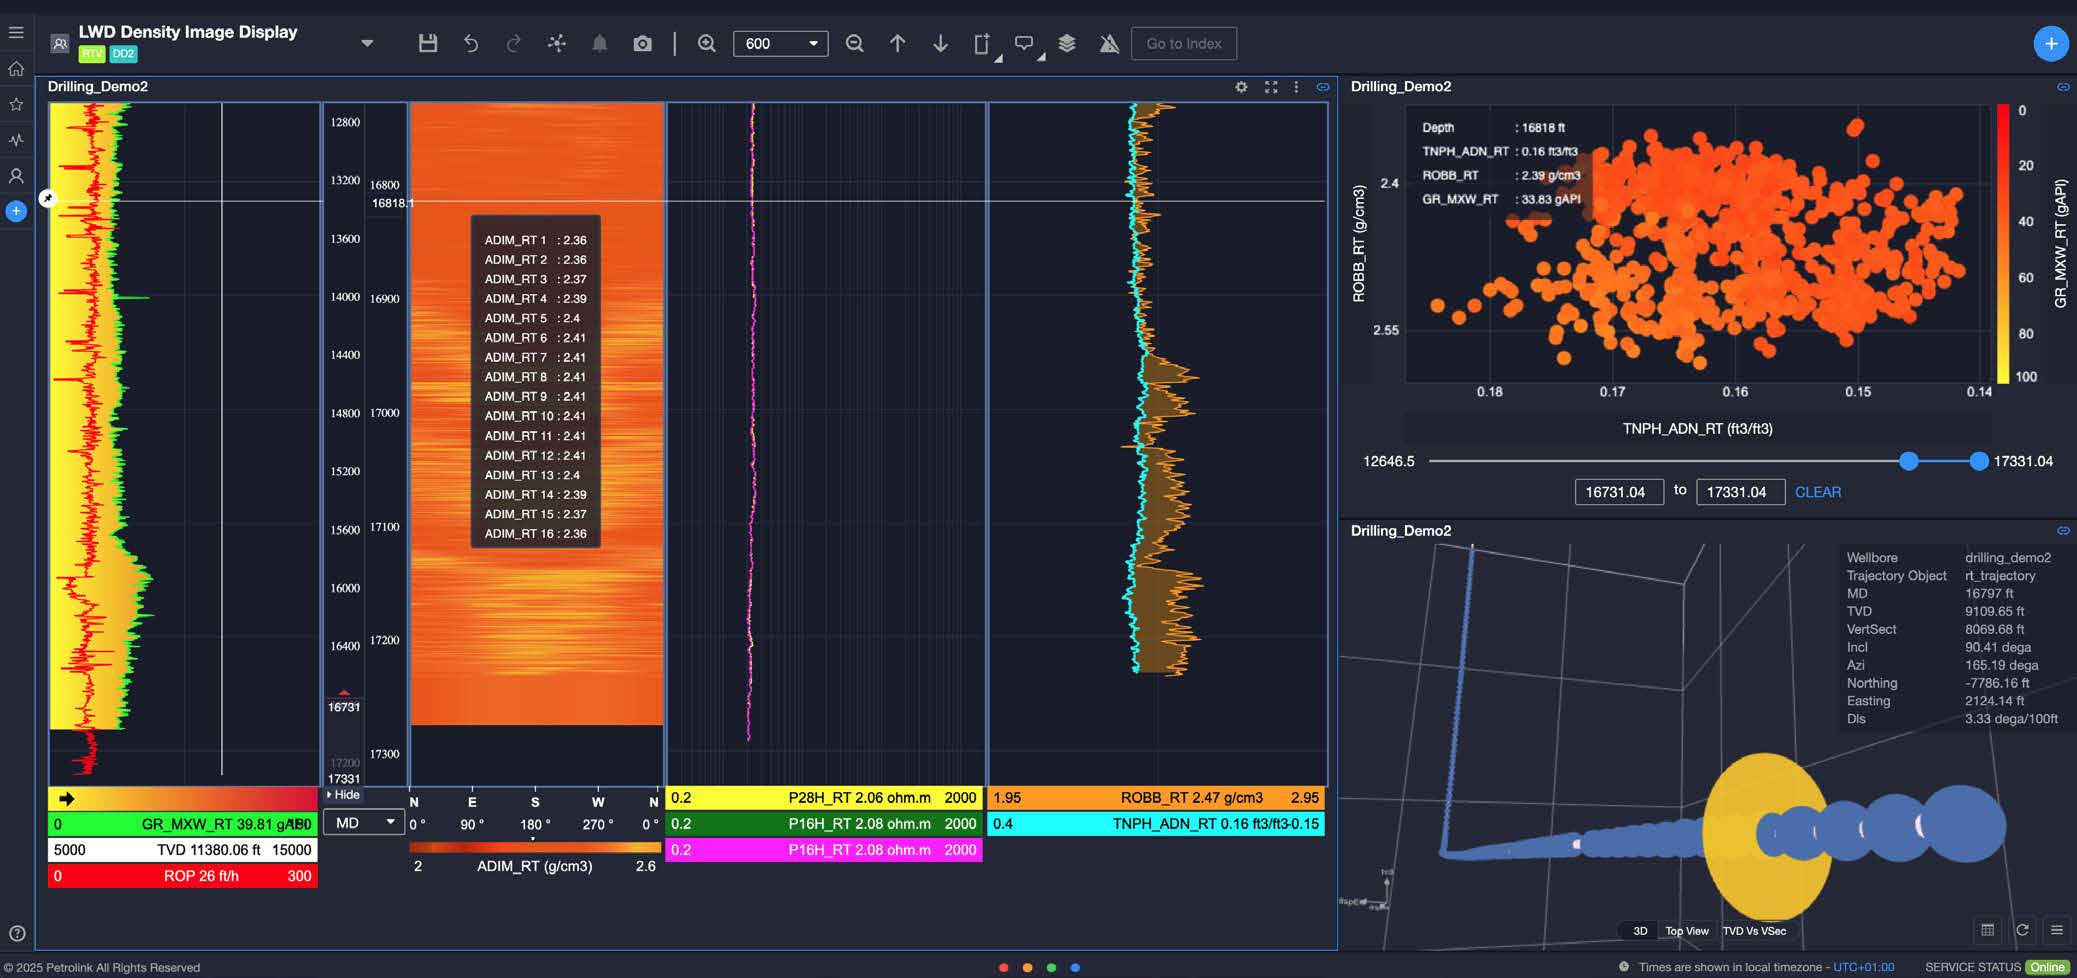
Task: Expand the display title dropdown arrow
Action: coord(367,43)
